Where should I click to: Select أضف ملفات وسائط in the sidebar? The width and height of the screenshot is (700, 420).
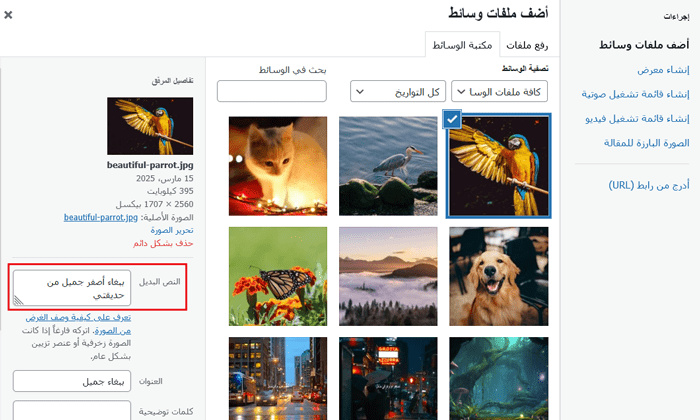tap(644, 45)
